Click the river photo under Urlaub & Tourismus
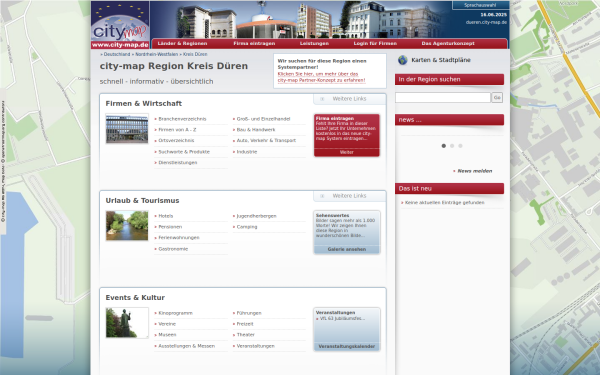The width and height of the screenshot is (600, 375). click(127, 226)
